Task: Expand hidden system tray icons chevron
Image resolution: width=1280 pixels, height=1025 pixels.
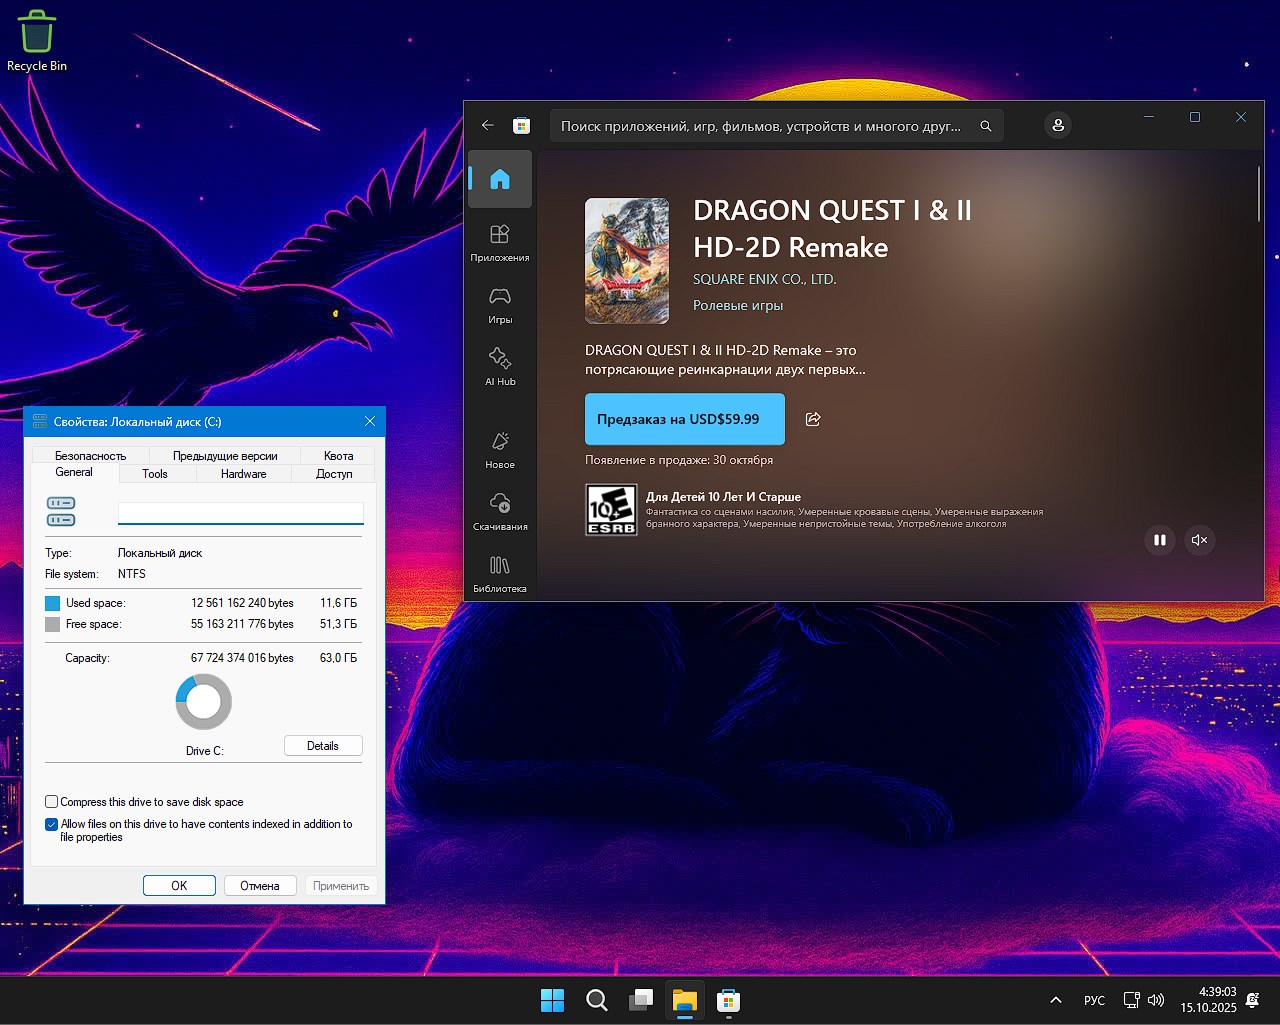Action: (x=1055, y=1000)
